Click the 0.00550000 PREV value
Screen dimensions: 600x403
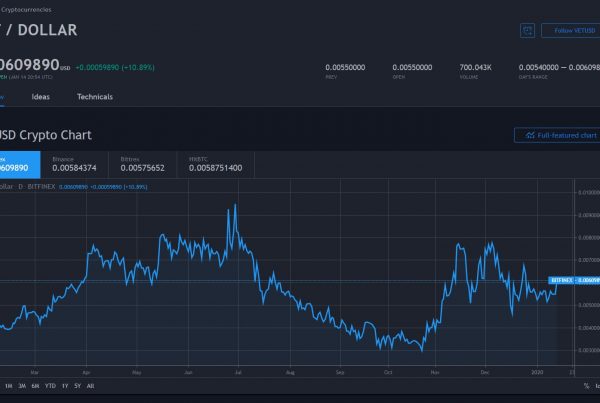coord(345,67)
